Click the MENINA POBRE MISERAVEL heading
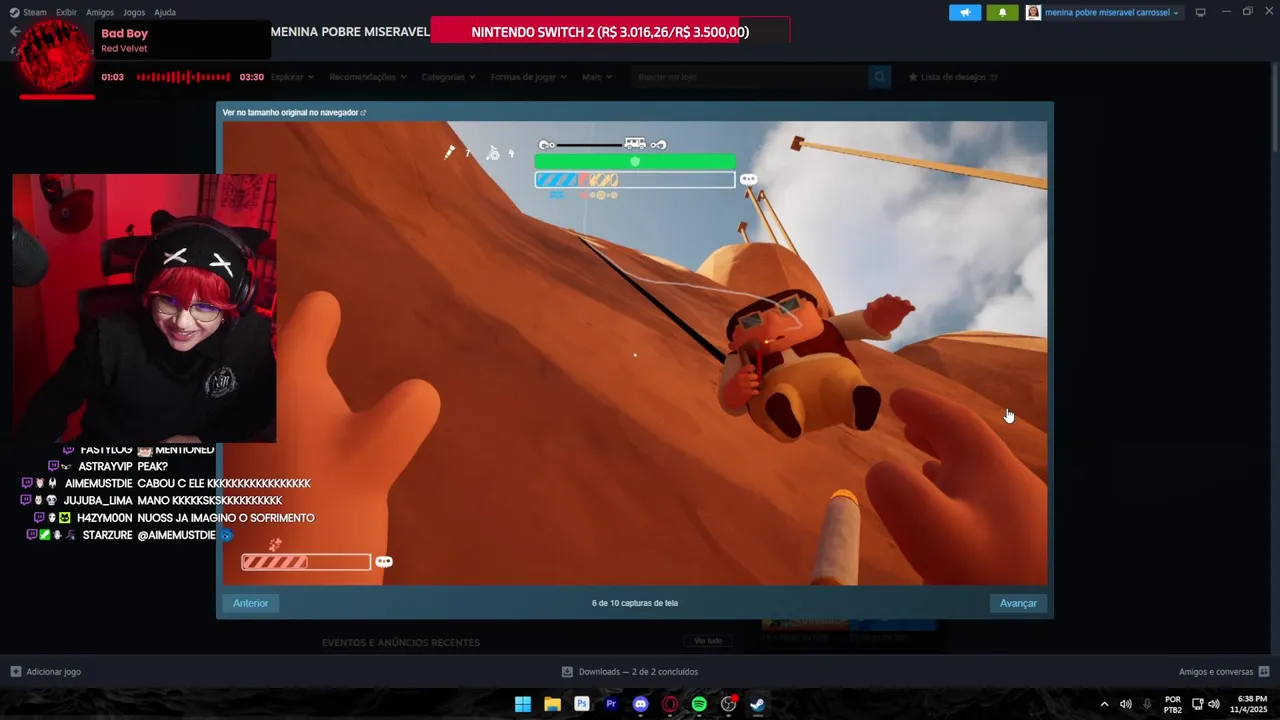The width and height of the screenshot is (1280, 720). [x=350, y=32]
